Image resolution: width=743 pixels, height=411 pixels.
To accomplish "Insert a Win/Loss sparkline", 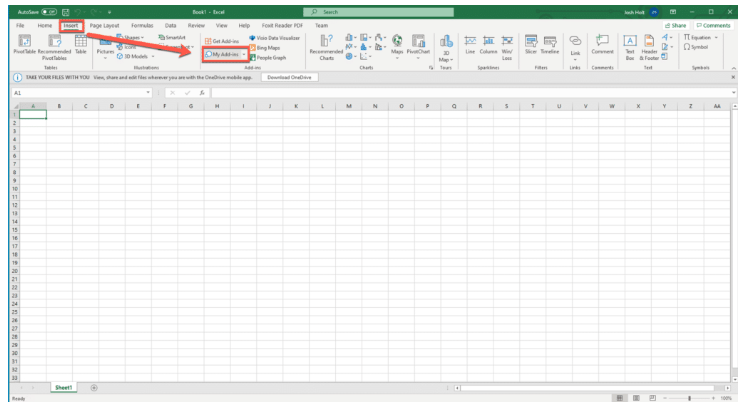I will pyautogui.click(x=507, y=47).
